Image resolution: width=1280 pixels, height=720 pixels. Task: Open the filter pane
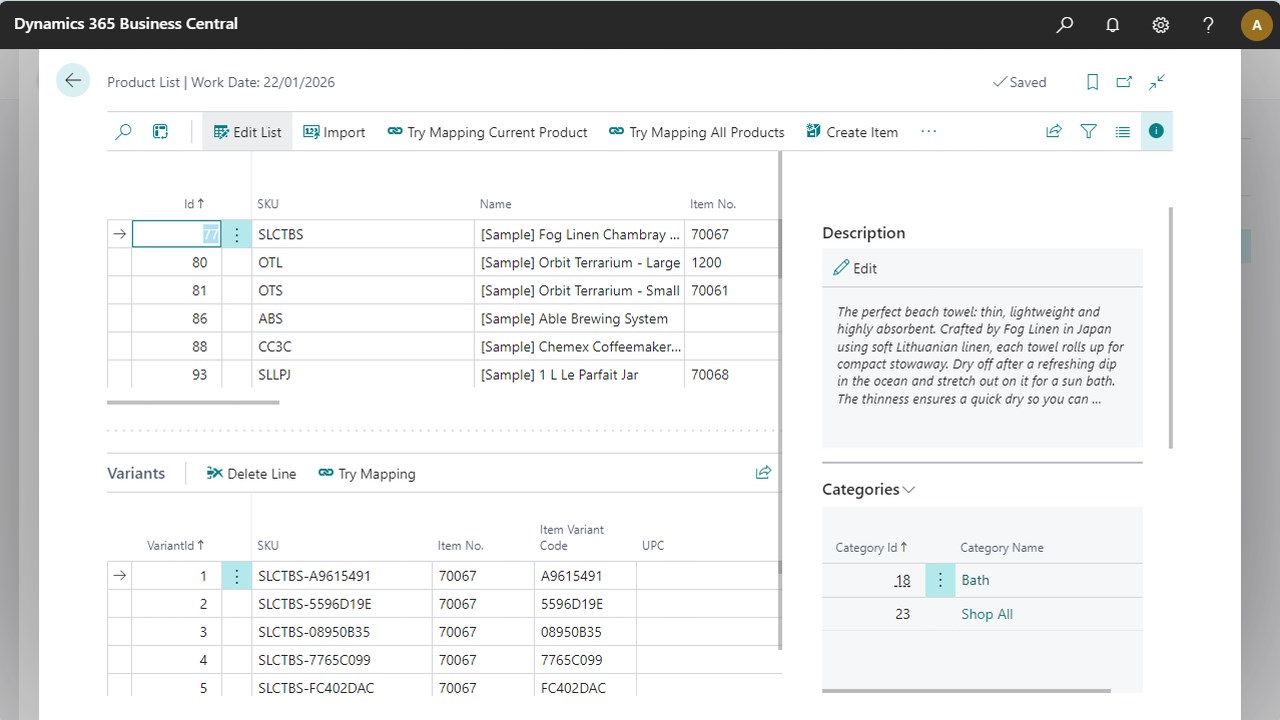[x=1089, y=131]
